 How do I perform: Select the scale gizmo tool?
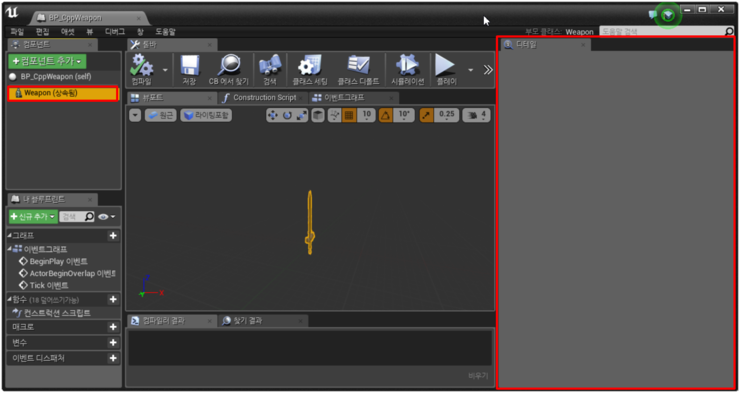click(301, 115)
